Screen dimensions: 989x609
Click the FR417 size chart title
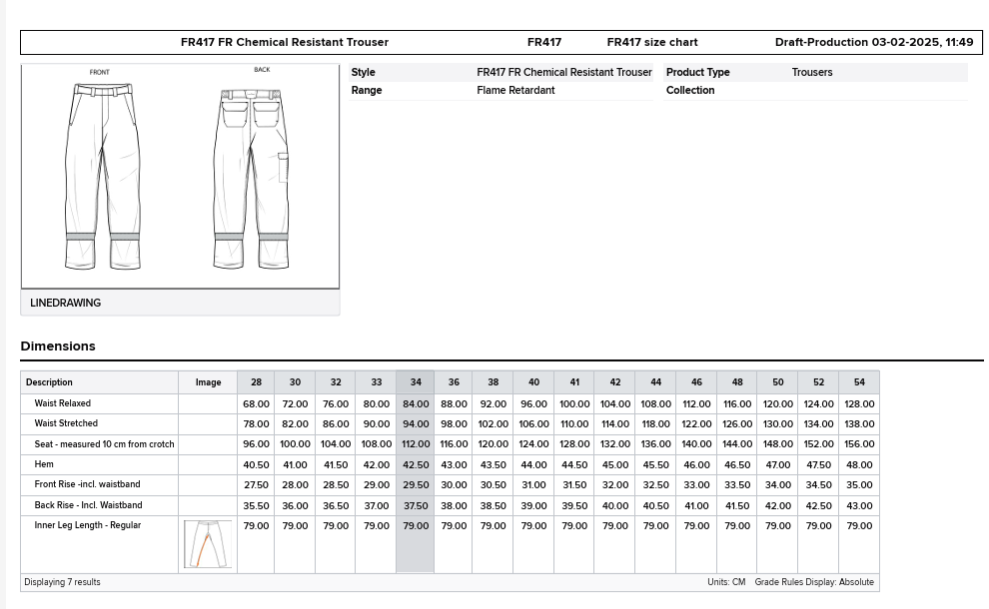pos(652,43)
